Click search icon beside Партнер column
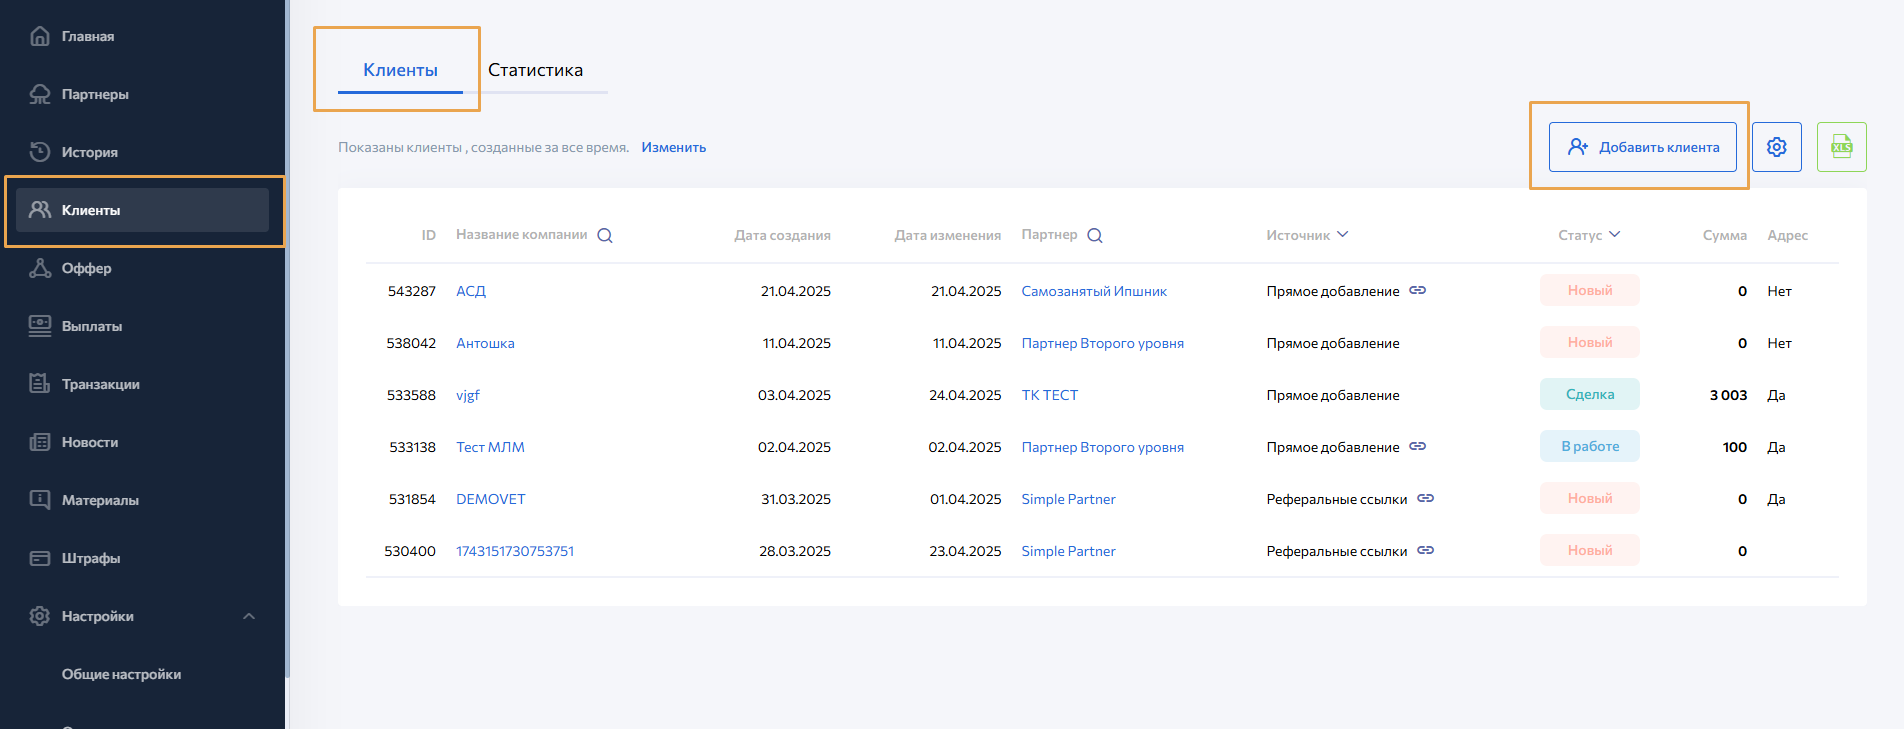The image size is (1904, 729). coord(1095,236)
